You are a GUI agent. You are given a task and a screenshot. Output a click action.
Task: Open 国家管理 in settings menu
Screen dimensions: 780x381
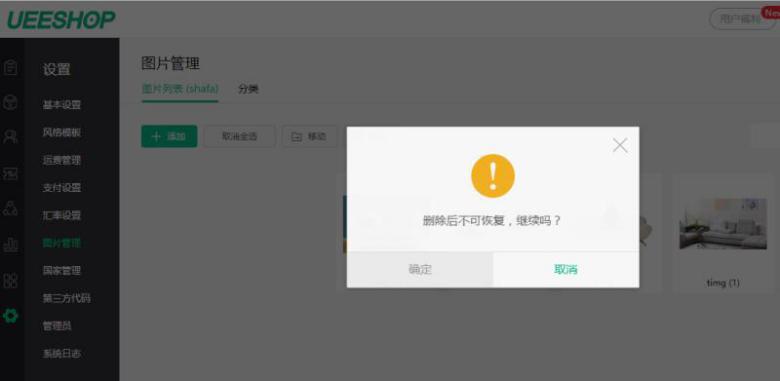62,271
